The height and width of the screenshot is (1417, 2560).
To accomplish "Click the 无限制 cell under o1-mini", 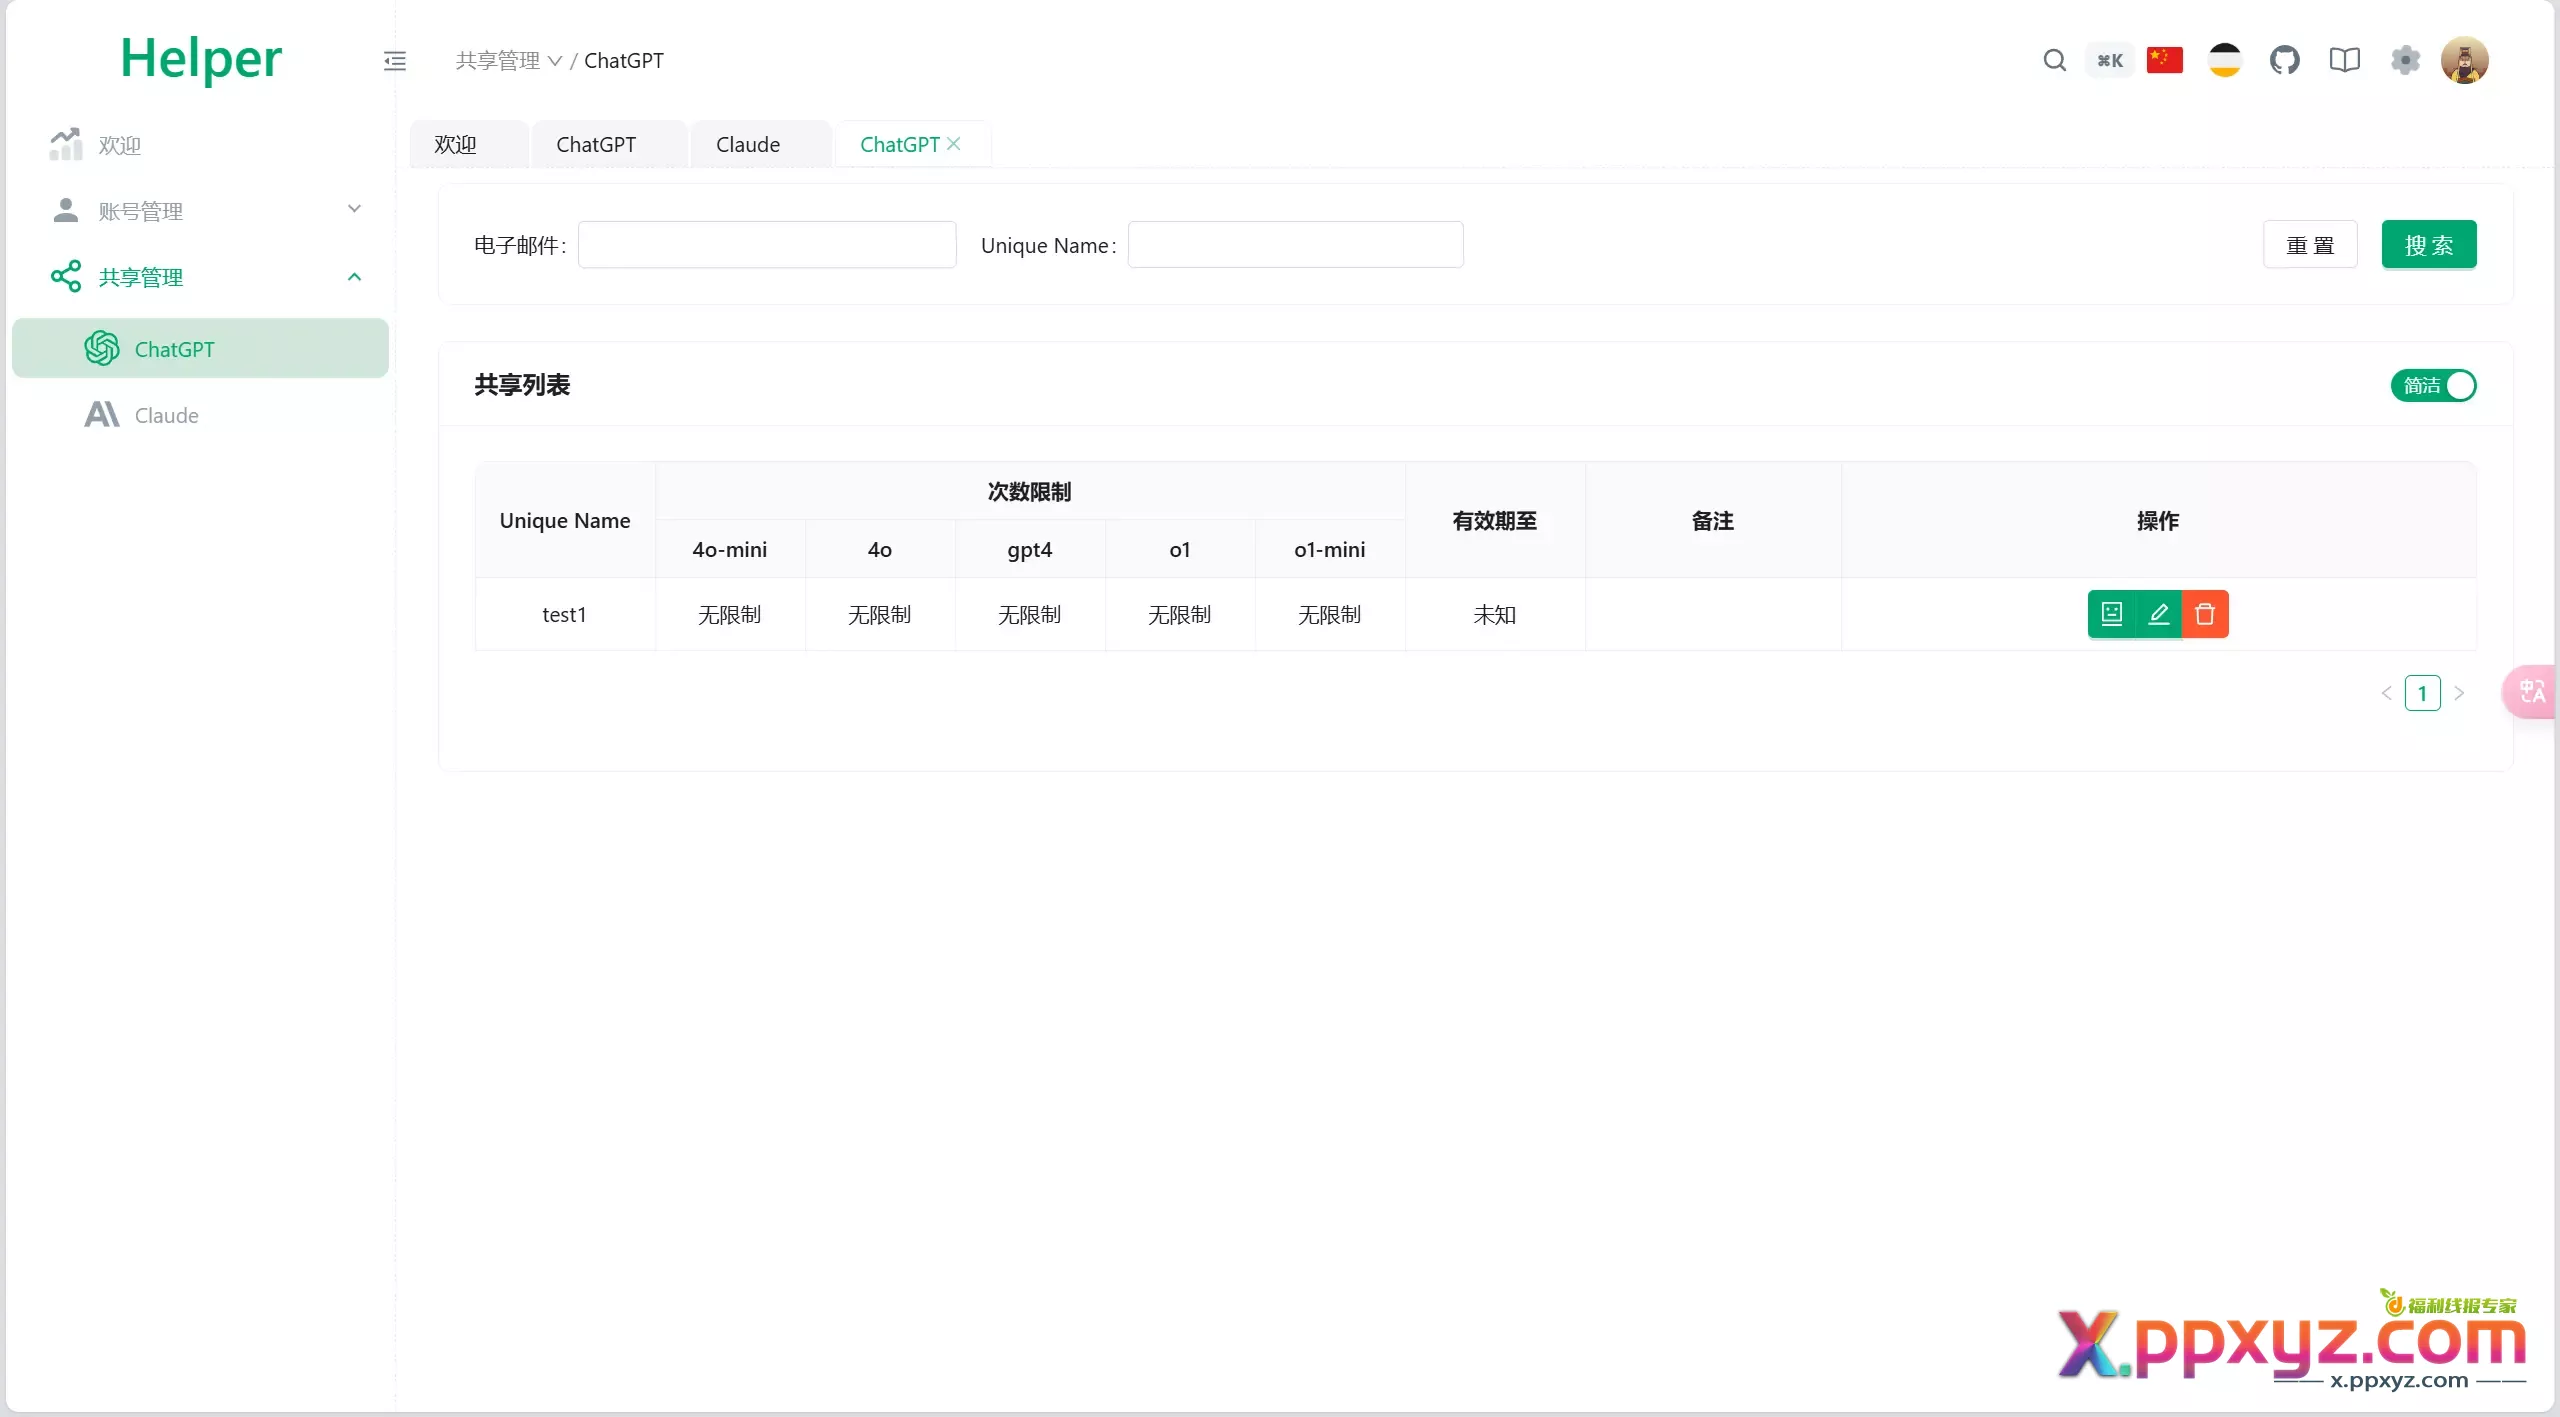I will 1329,615.
